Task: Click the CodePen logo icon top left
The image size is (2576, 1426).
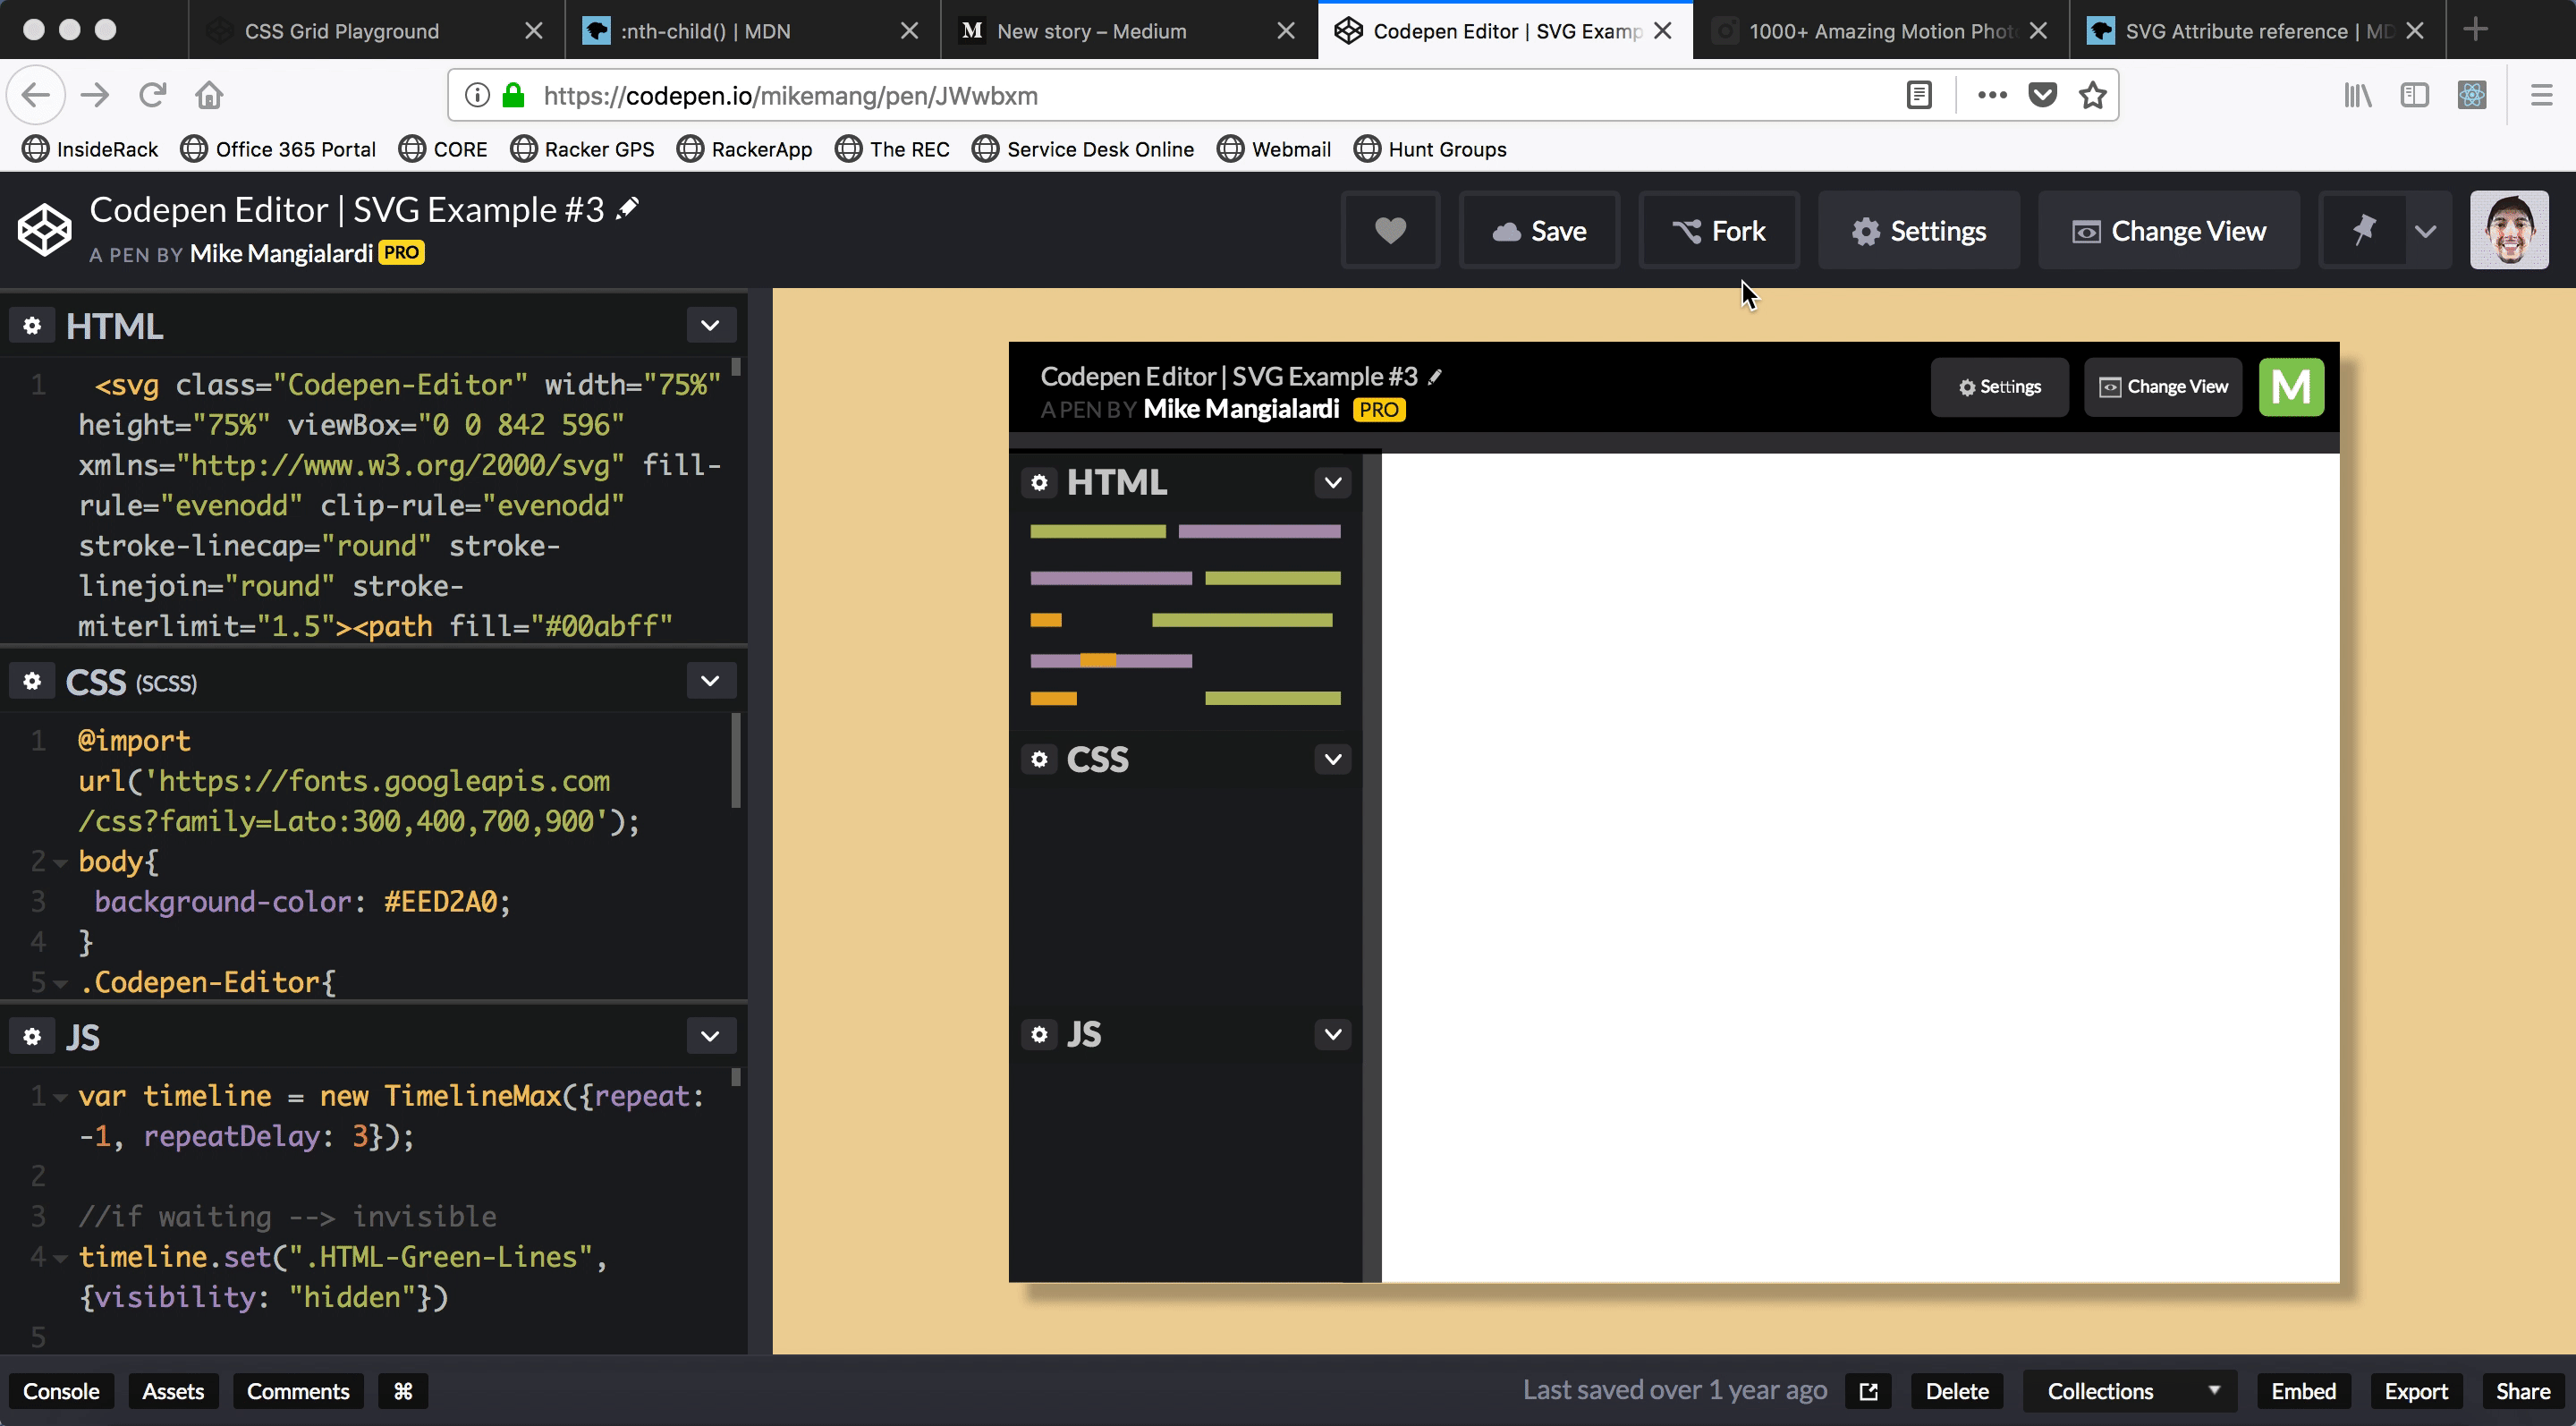Action: (44, 228)
